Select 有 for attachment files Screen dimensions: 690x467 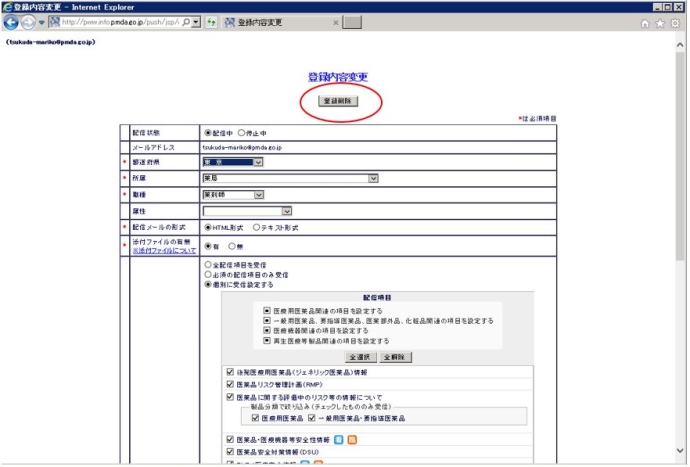(208, 246)
